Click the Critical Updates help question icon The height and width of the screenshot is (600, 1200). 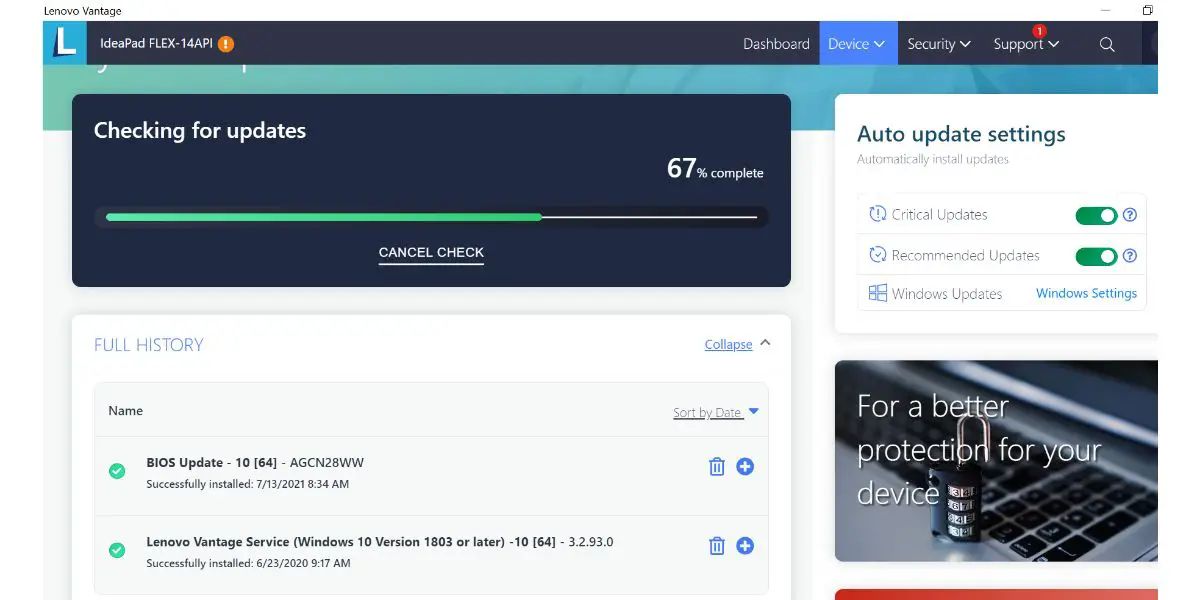point(1130,215)
